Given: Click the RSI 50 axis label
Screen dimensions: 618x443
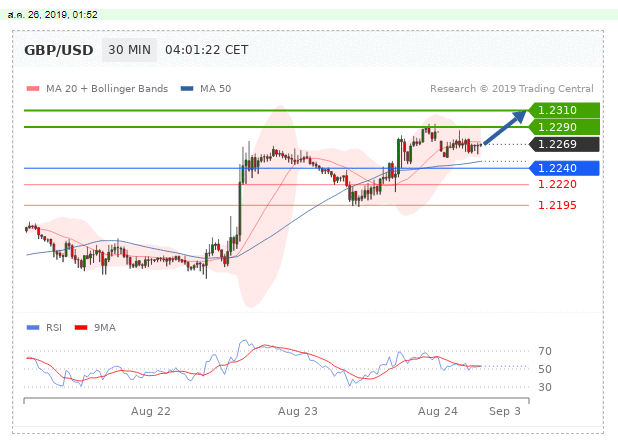Looking at the screenshot, I should click(x=545, y=369).
